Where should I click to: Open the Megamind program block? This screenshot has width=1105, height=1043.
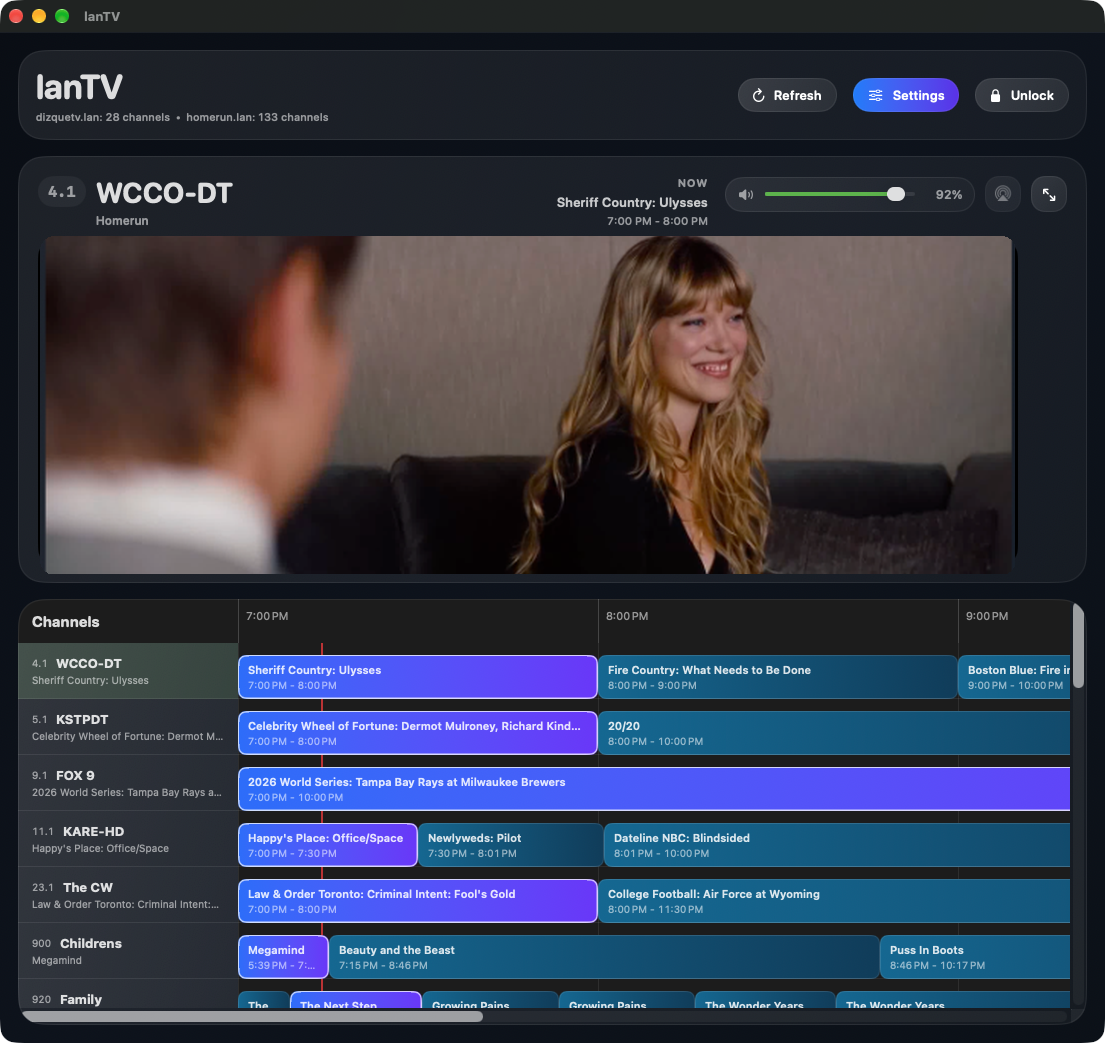tap(283, 957)
